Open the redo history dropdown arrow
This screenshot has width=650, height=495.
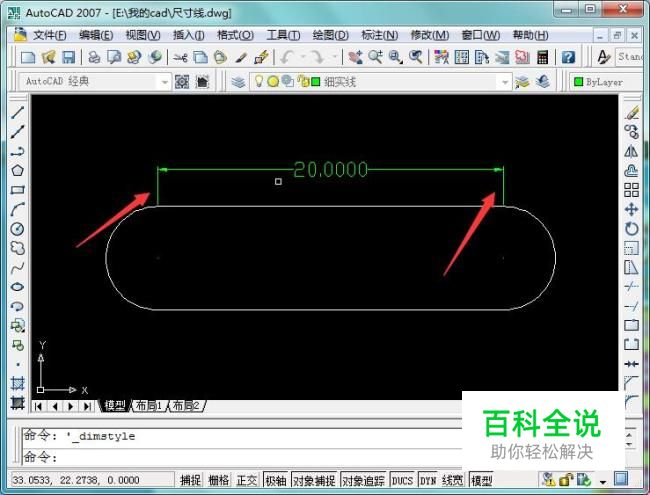point(334,57)
